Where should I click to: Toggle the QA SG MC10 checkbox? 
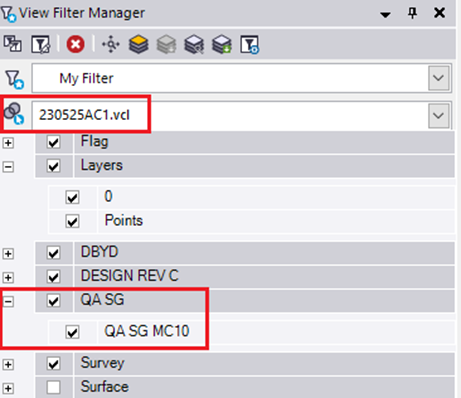click(72, 332)
